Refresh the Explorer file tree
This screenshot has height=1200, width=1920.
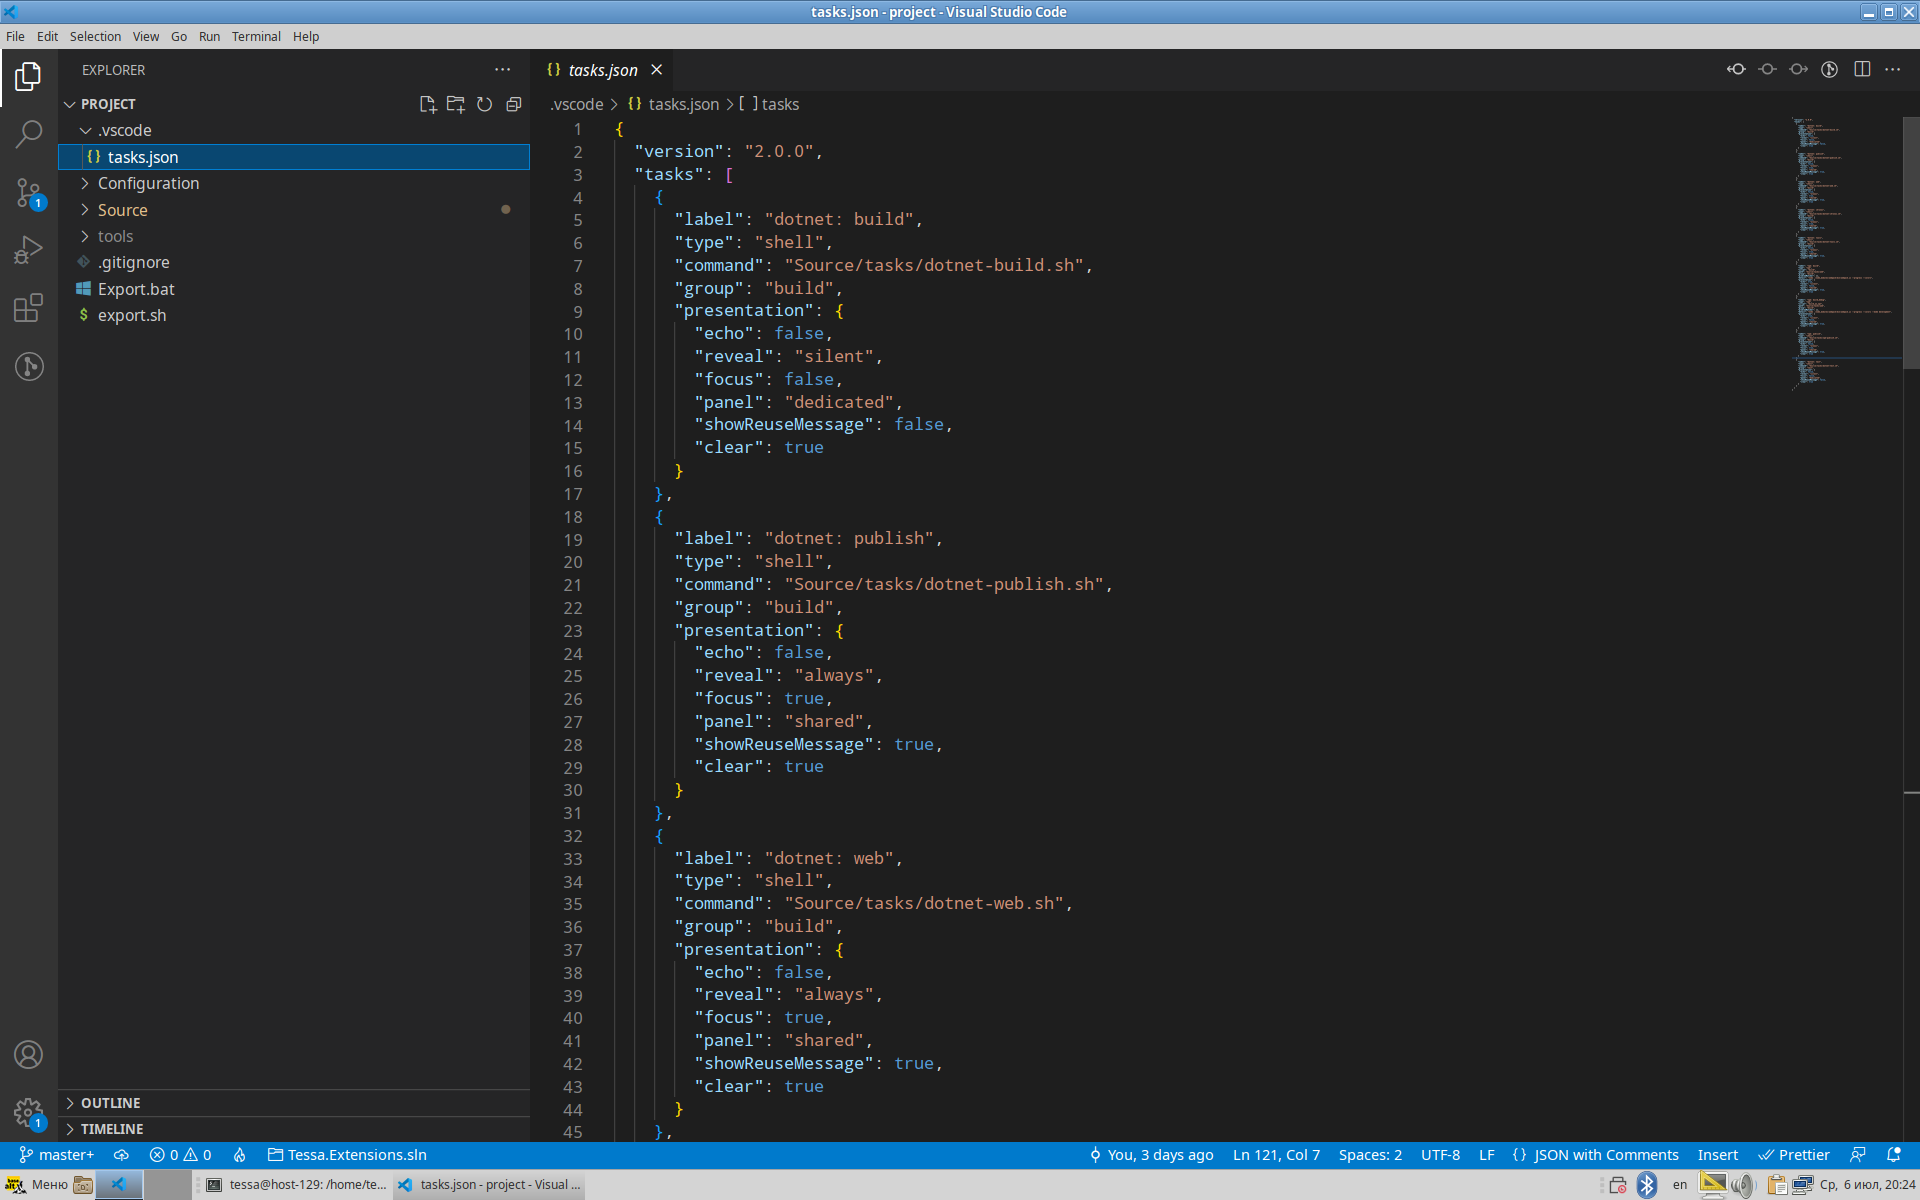[485, 104]
